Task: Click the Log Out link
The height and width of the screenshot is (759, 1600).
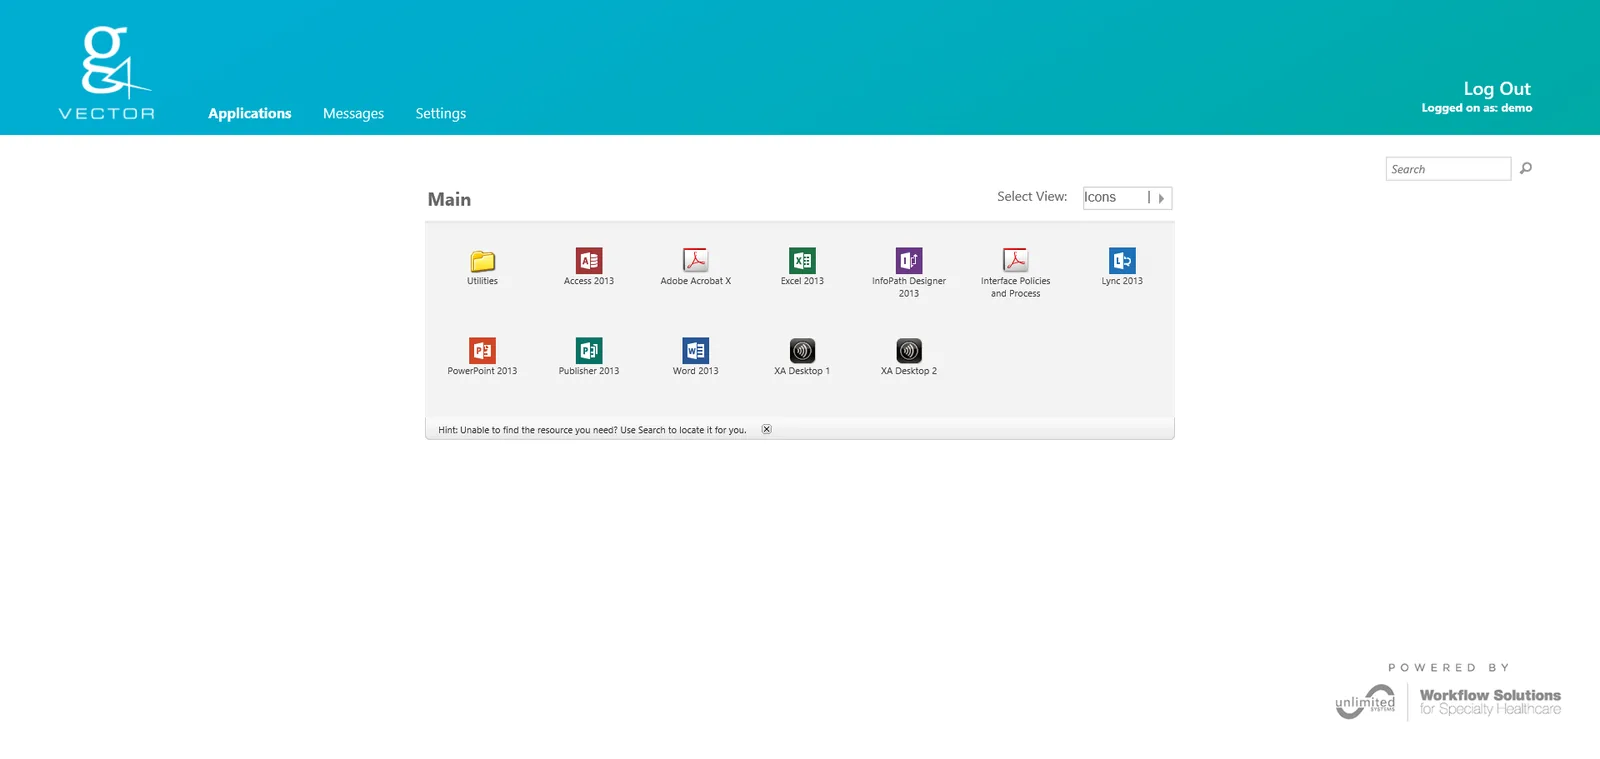Action: pyautogui.click(x=1497, y=89)
